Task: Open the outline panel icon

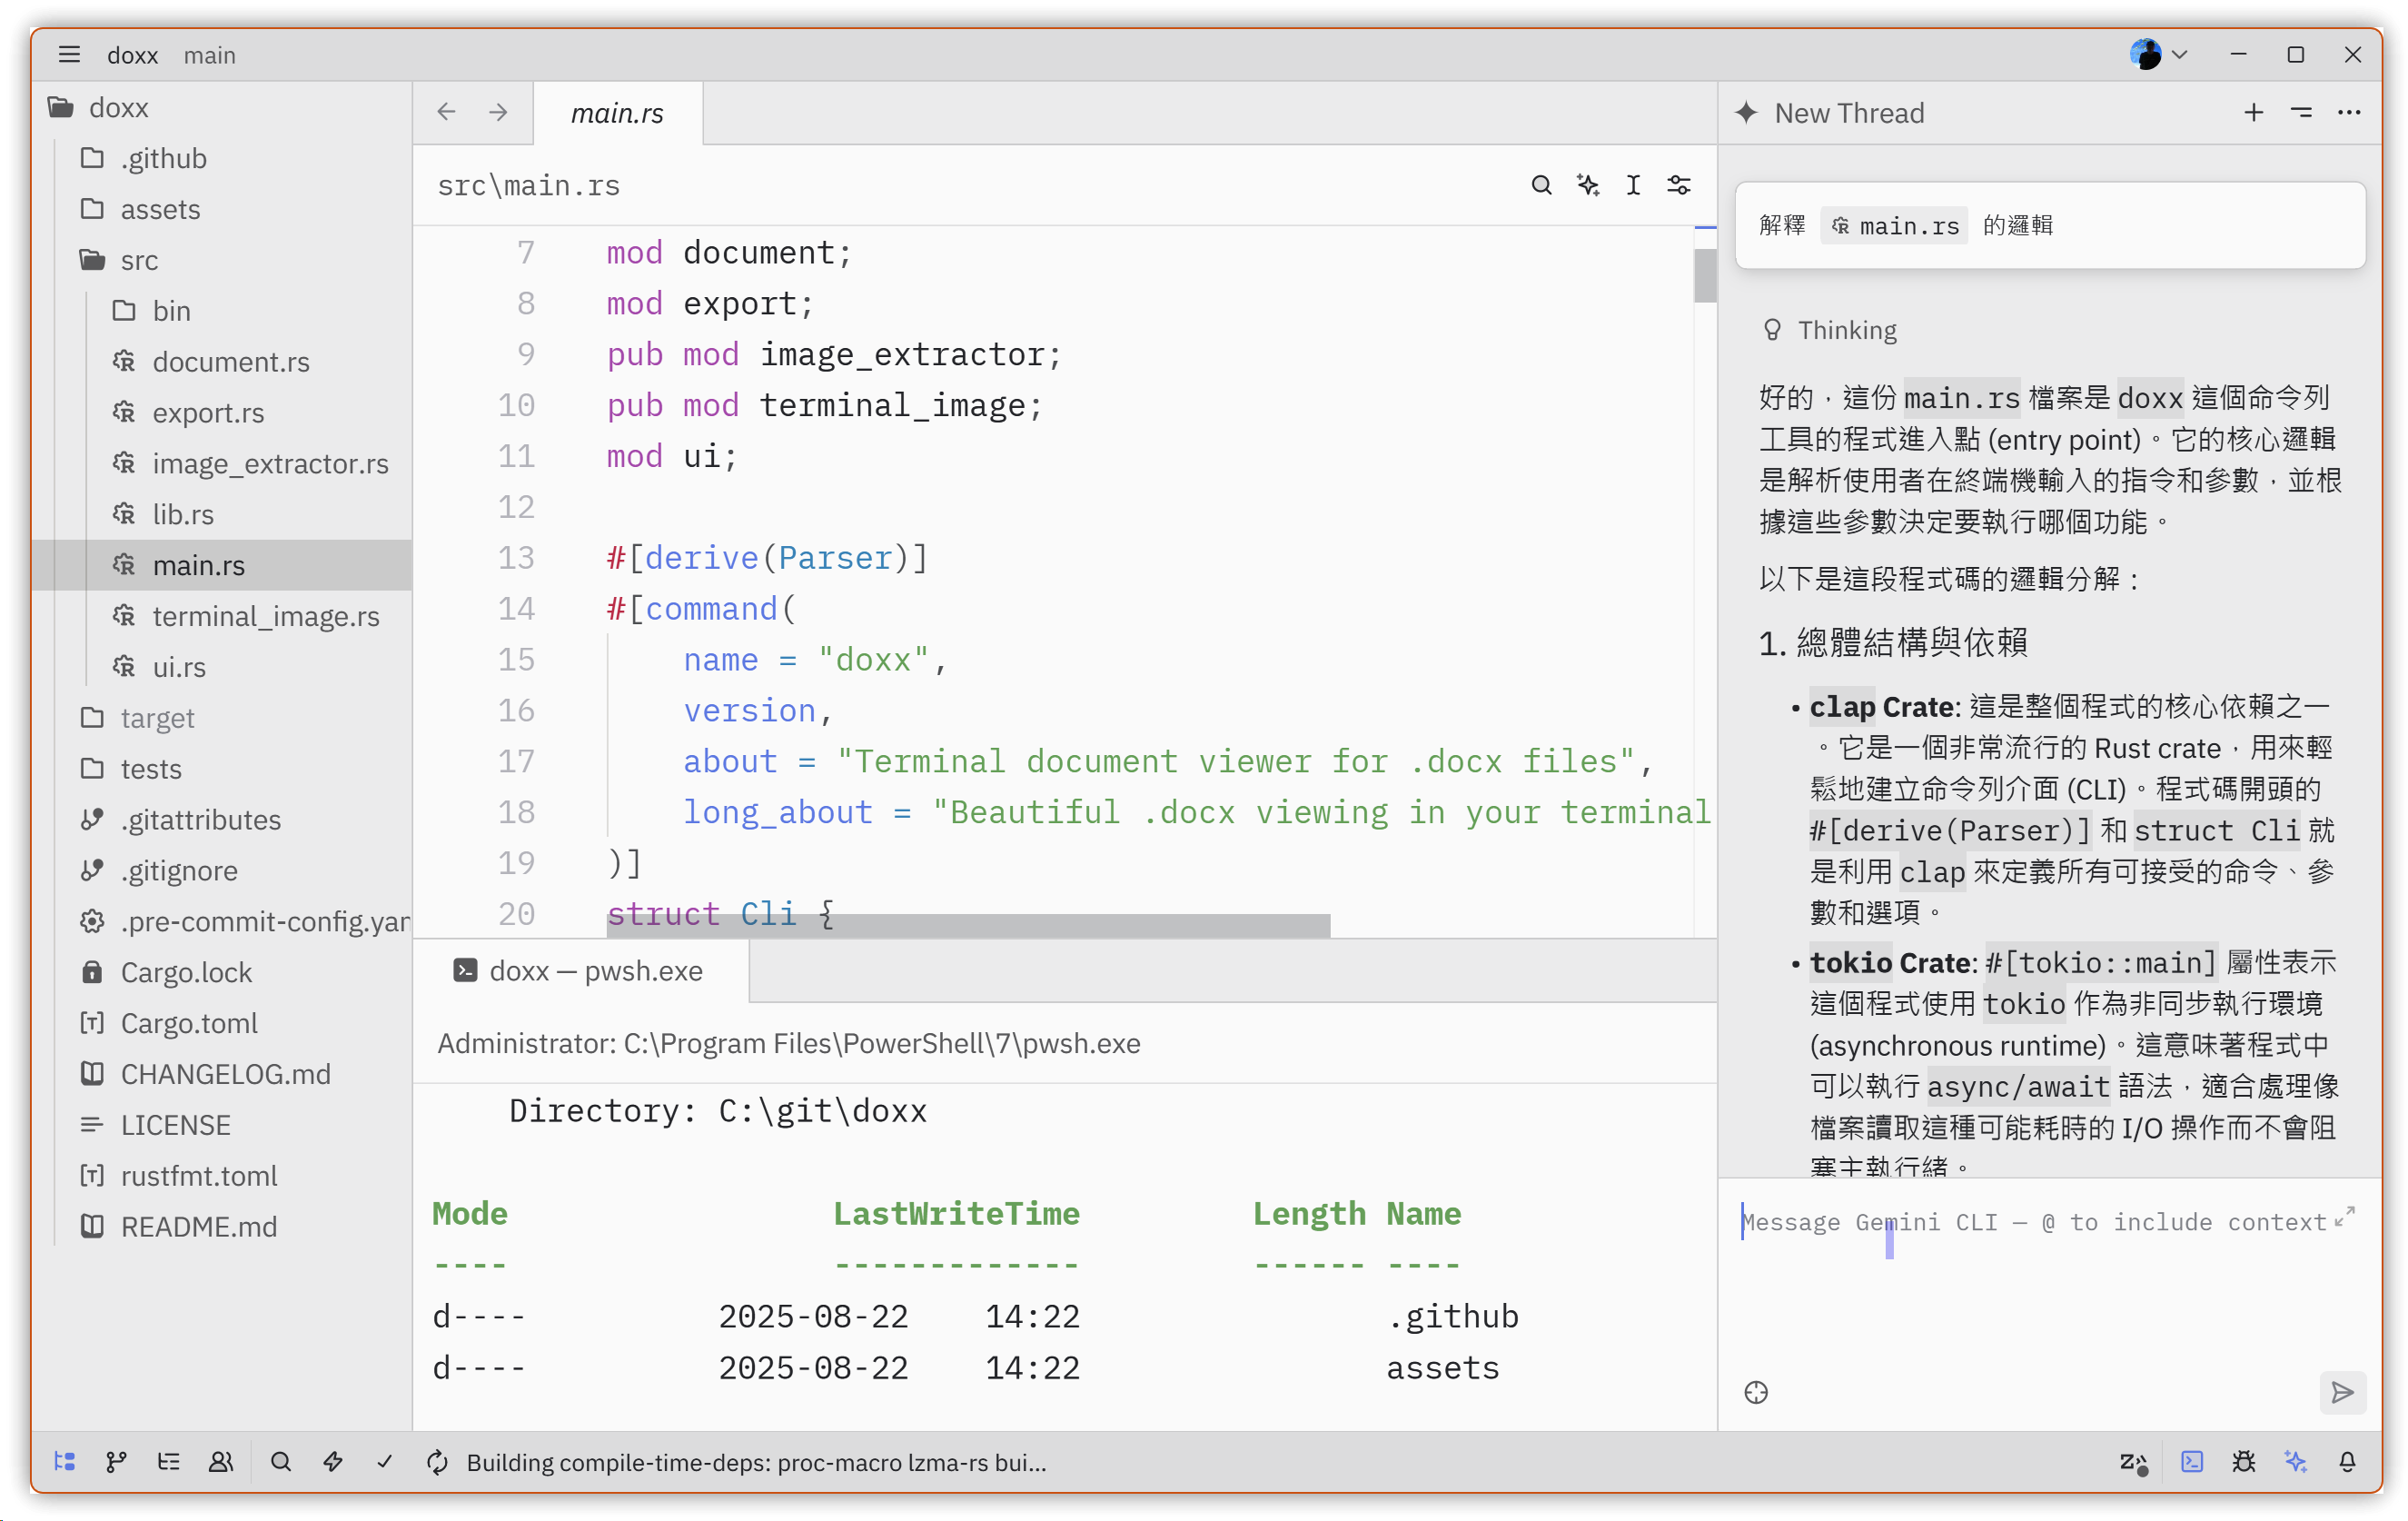Action: point(168,1462)
